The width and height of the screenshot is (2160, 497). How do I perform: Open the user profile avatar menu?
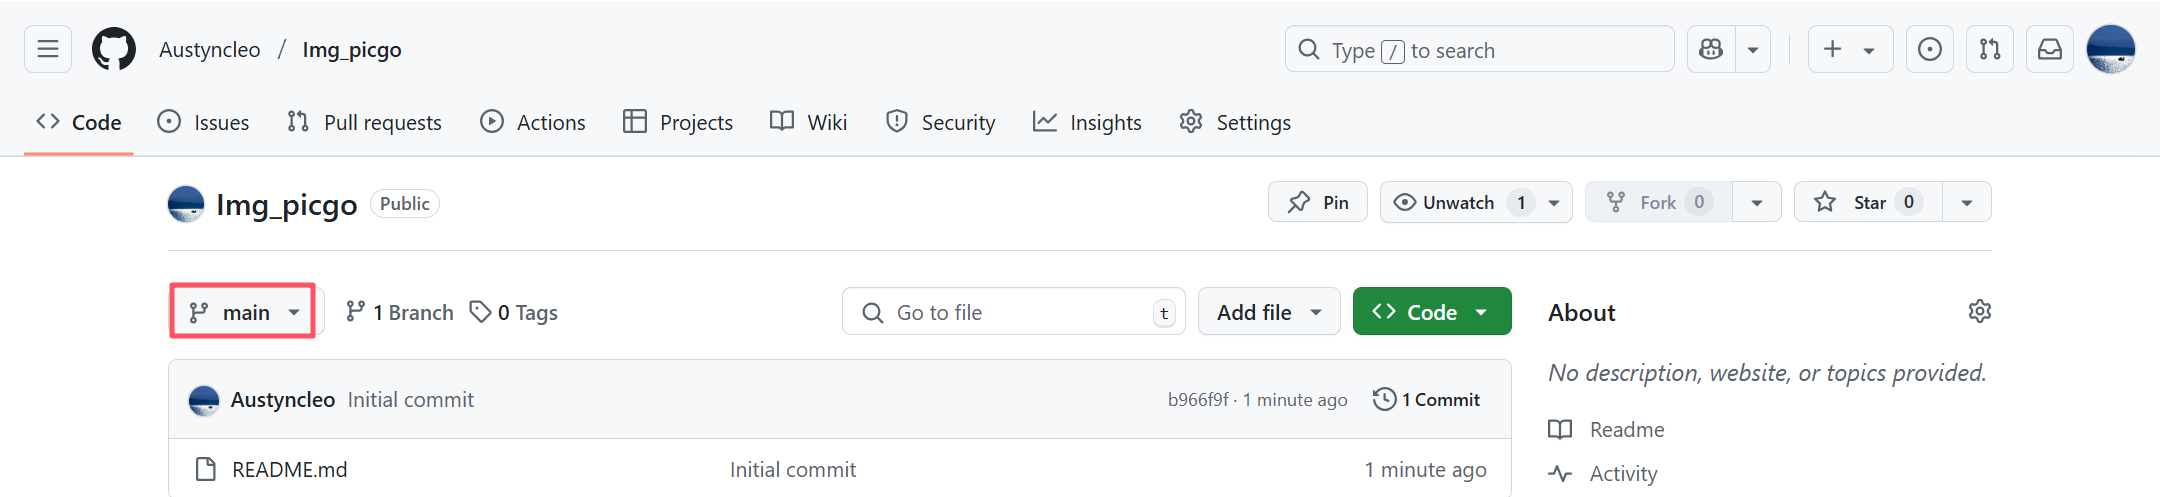point(2111,49)
